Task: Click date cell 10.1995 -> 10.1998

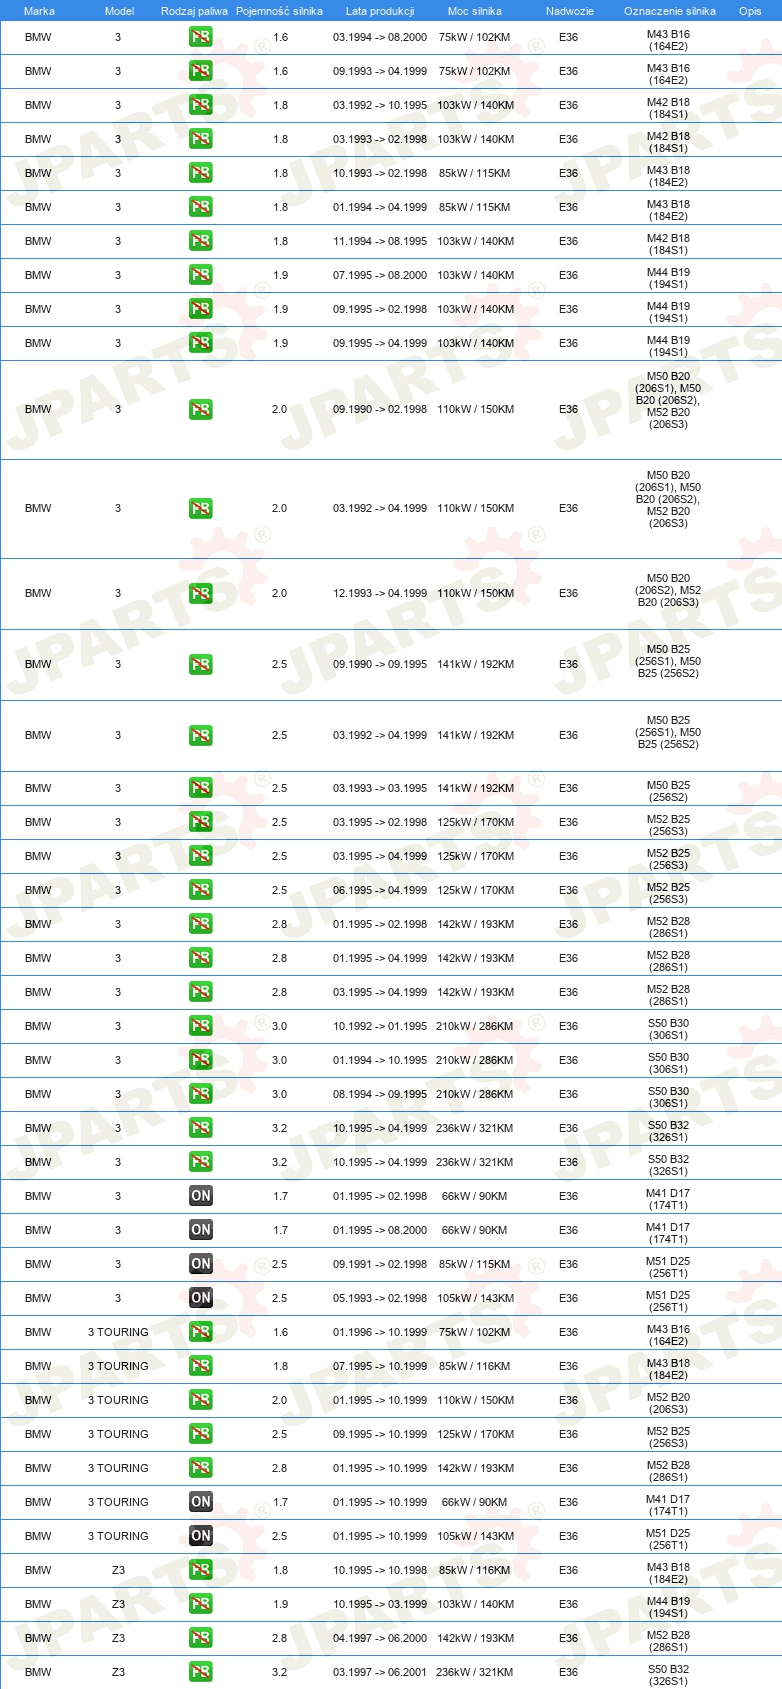Action: pyautogui.click(x=380, y=1570)
